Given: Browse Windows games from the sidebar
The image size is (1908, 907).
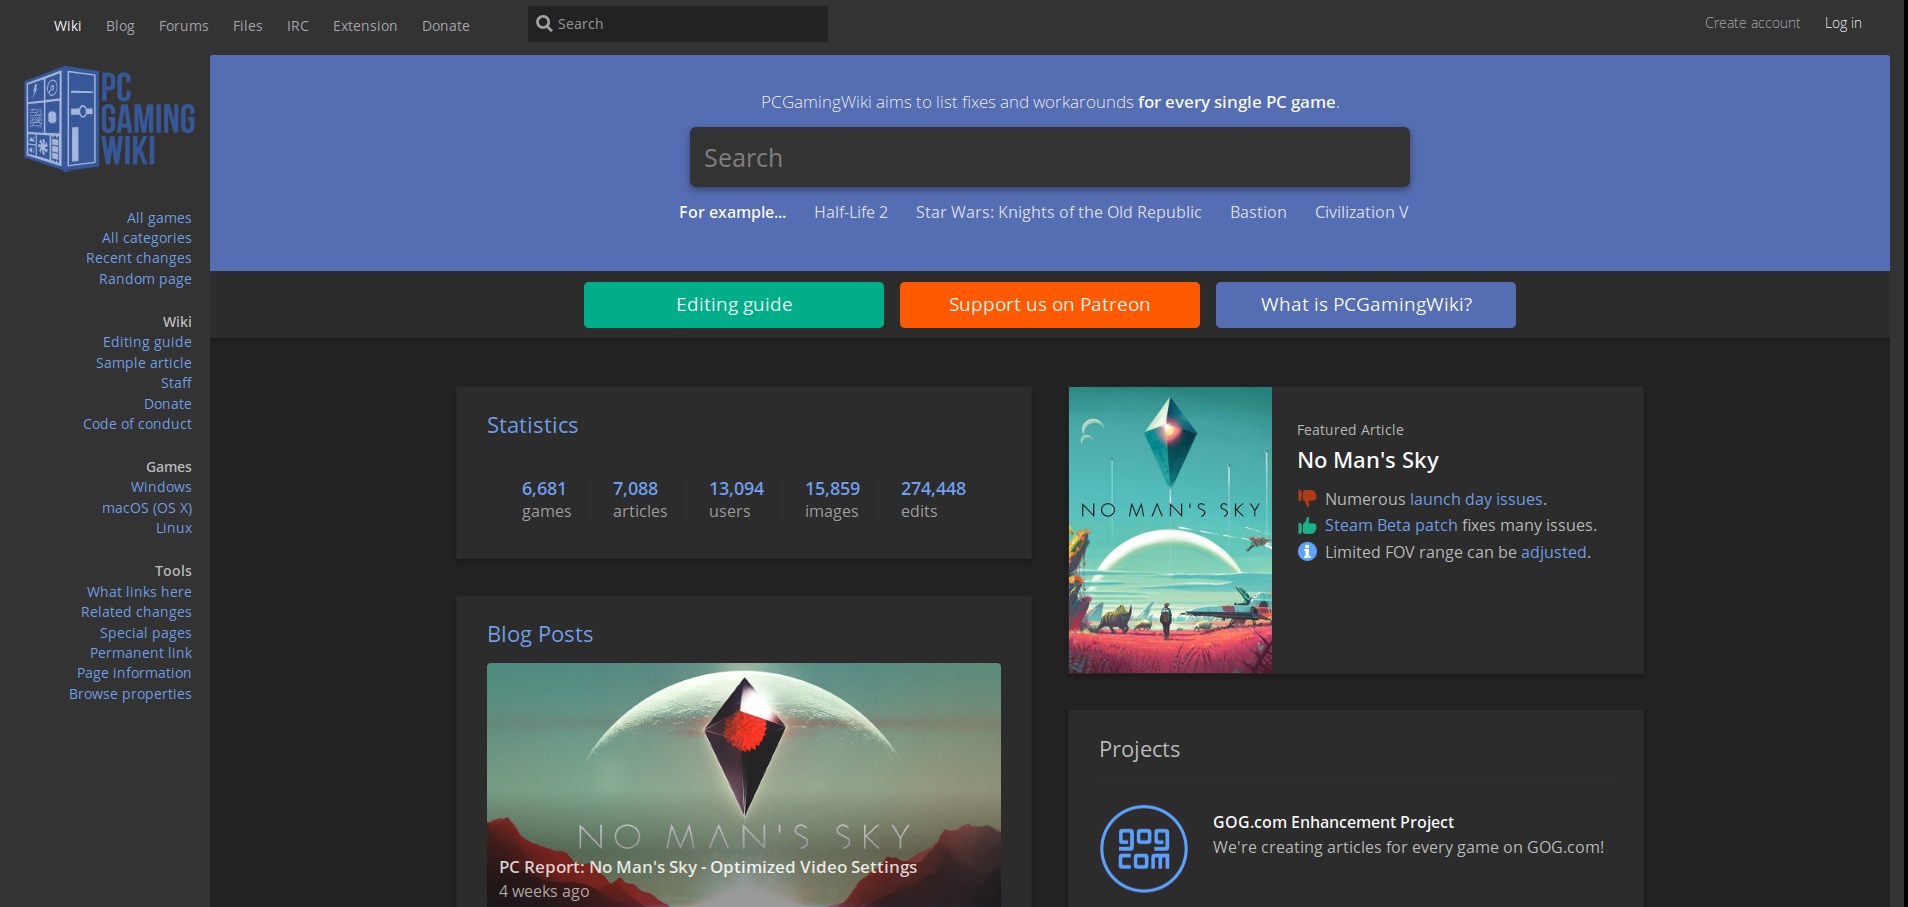Looking at the screenshot, I should coord(161,487).
